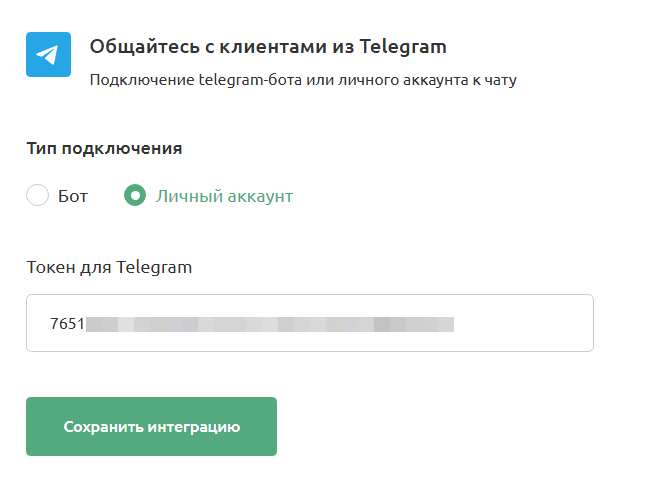Screen dimensions: 652x498
Task: Click the visible "7651" token digits
Action: 67,324
